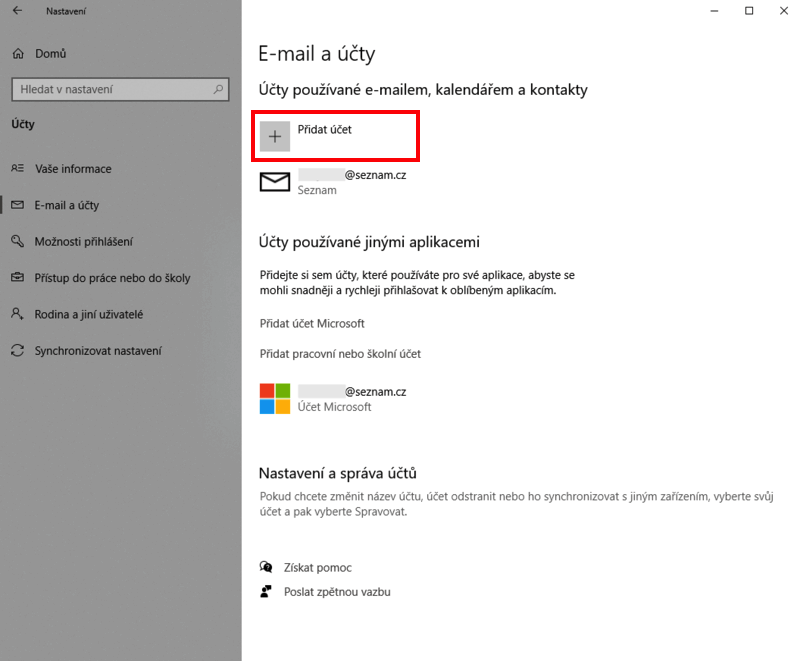Click Poslat zpětnou vazbu link
Image resolution: width=800 pixels, height=661 pixels.
337,592
